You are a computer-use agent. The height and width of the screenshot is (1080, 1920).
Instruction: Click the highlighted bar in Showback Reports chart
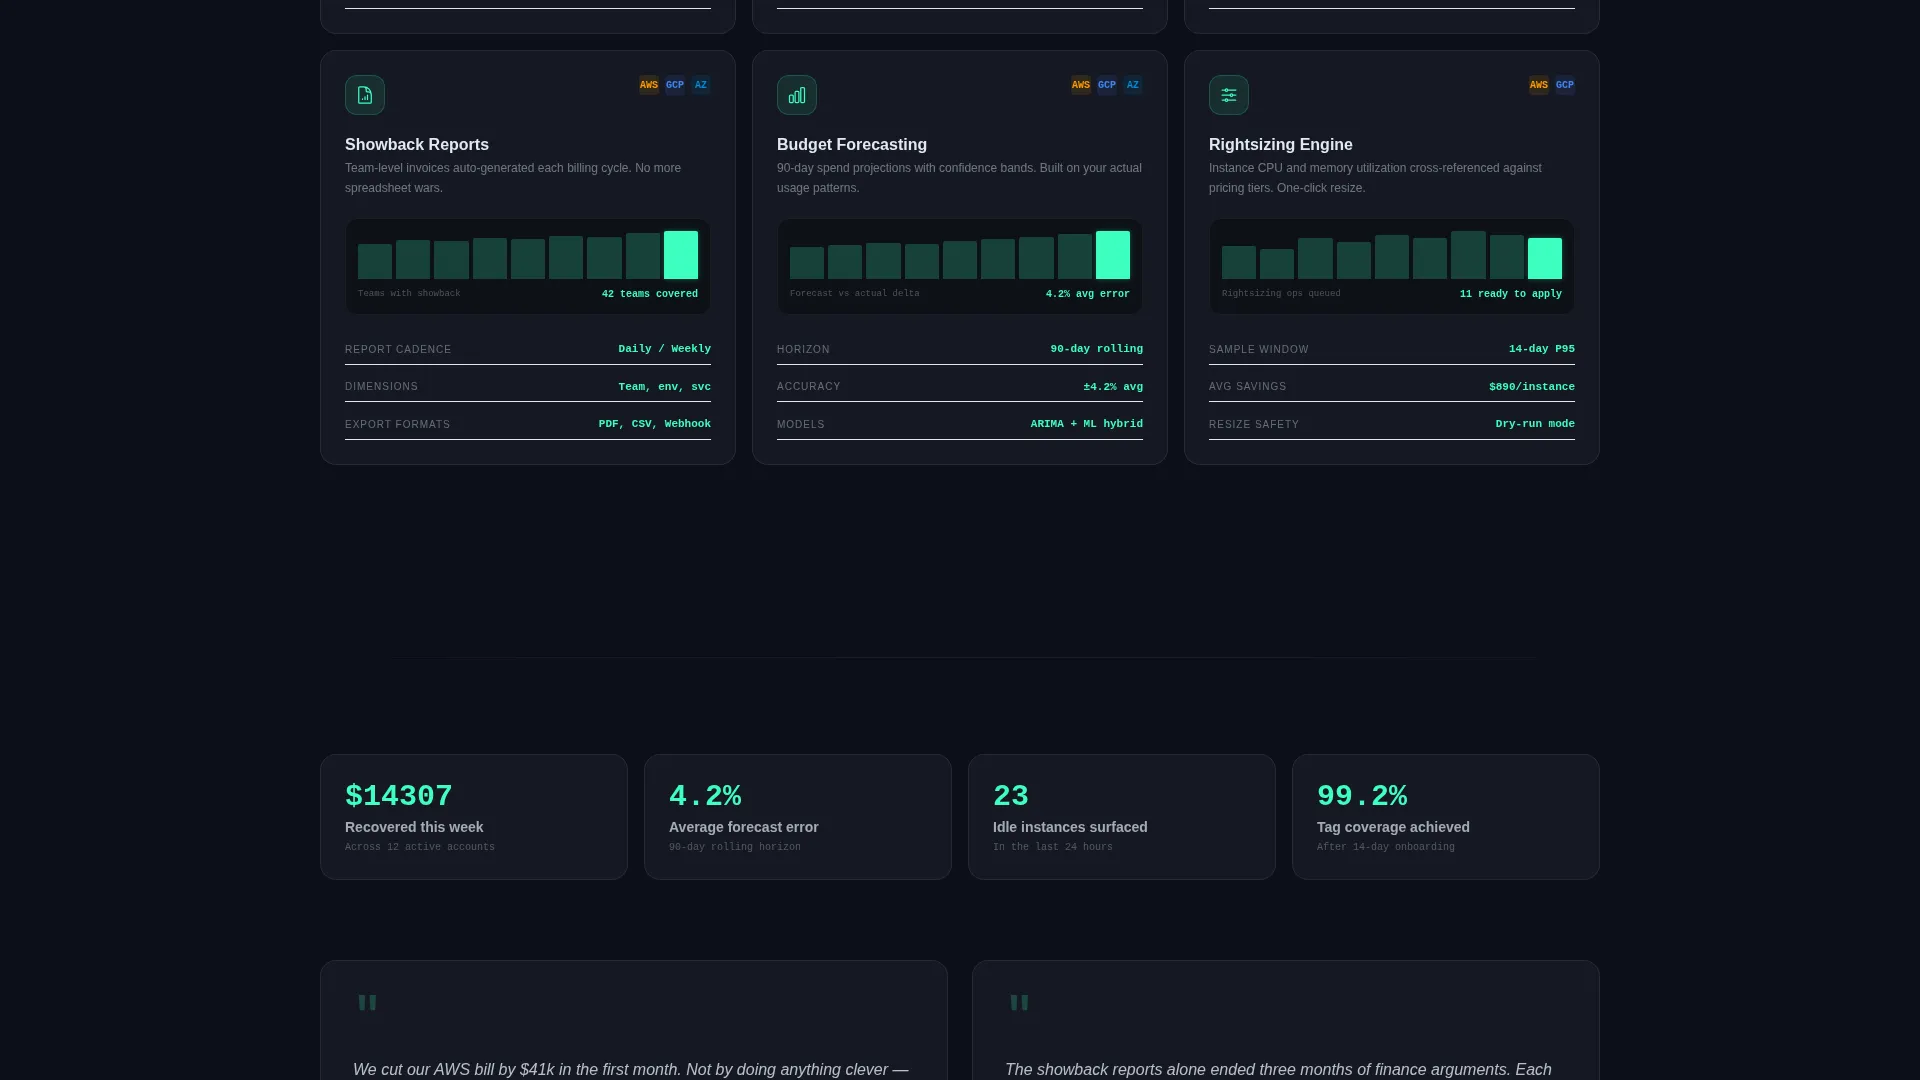pyautogui.click(x=681, y=255)
